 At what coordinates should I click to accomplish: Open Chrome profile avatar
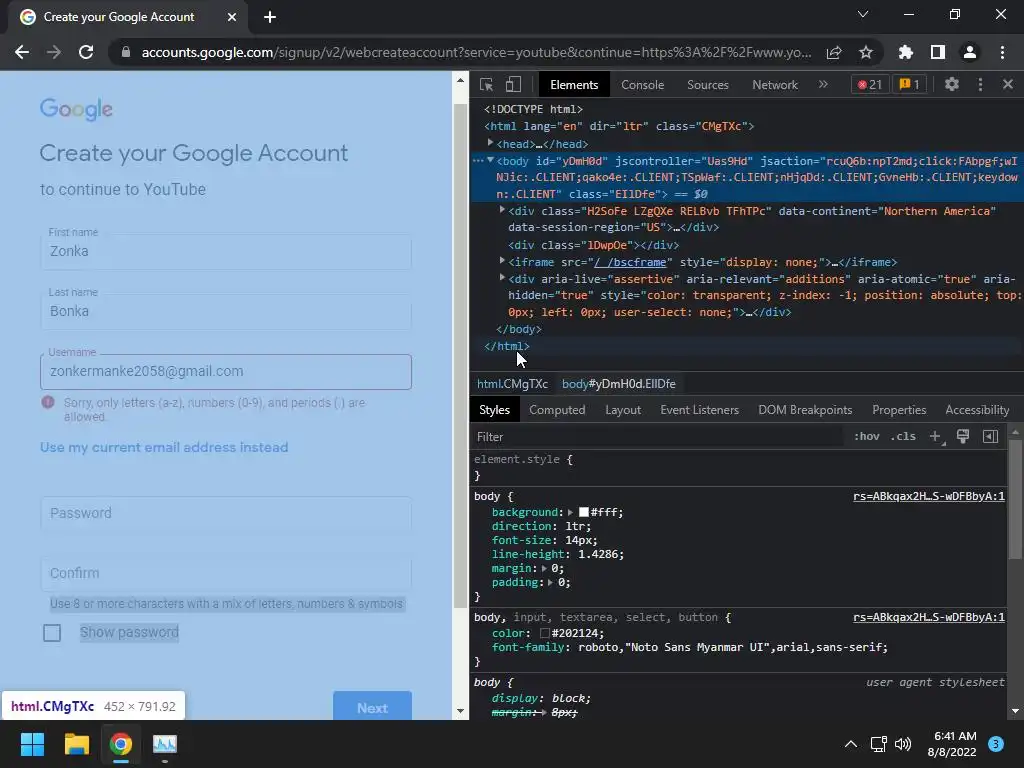pos(970,52)
